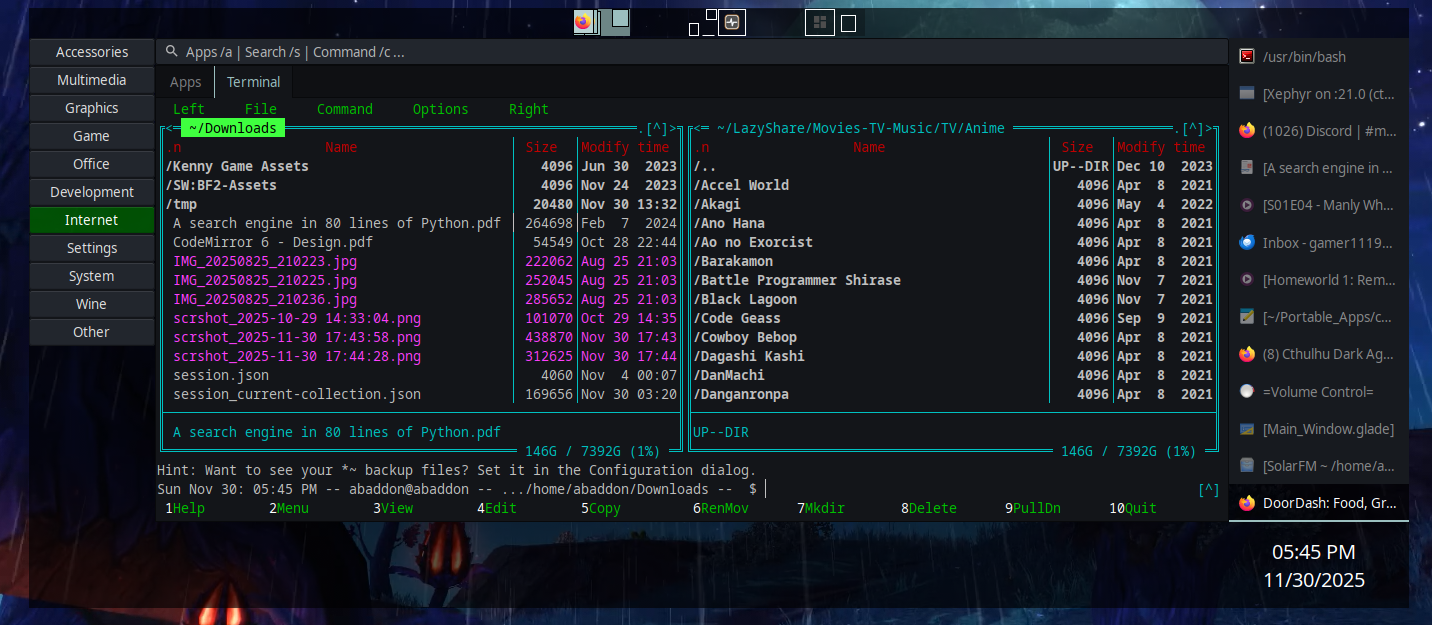Open the Left pull-down menu
This screenshot has width=1432, height=625.
pyautogui.click(x=188, y=109)
